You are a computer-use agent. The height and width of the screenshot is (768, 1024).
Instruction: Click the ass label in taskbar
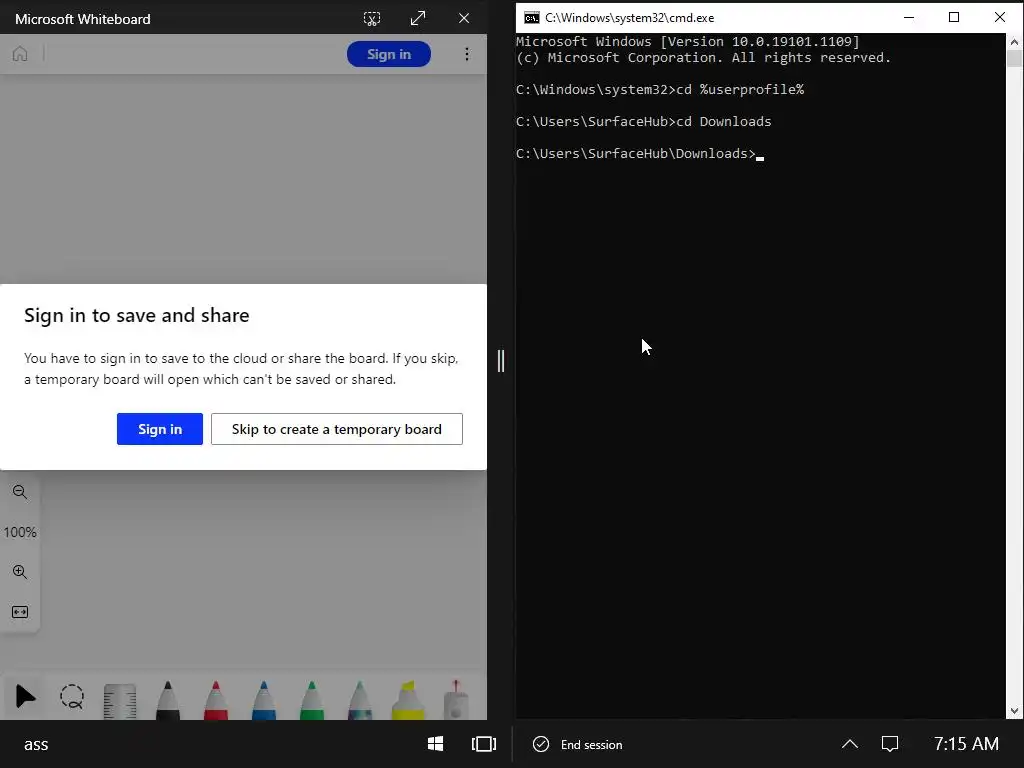click(x=37, y=744)
